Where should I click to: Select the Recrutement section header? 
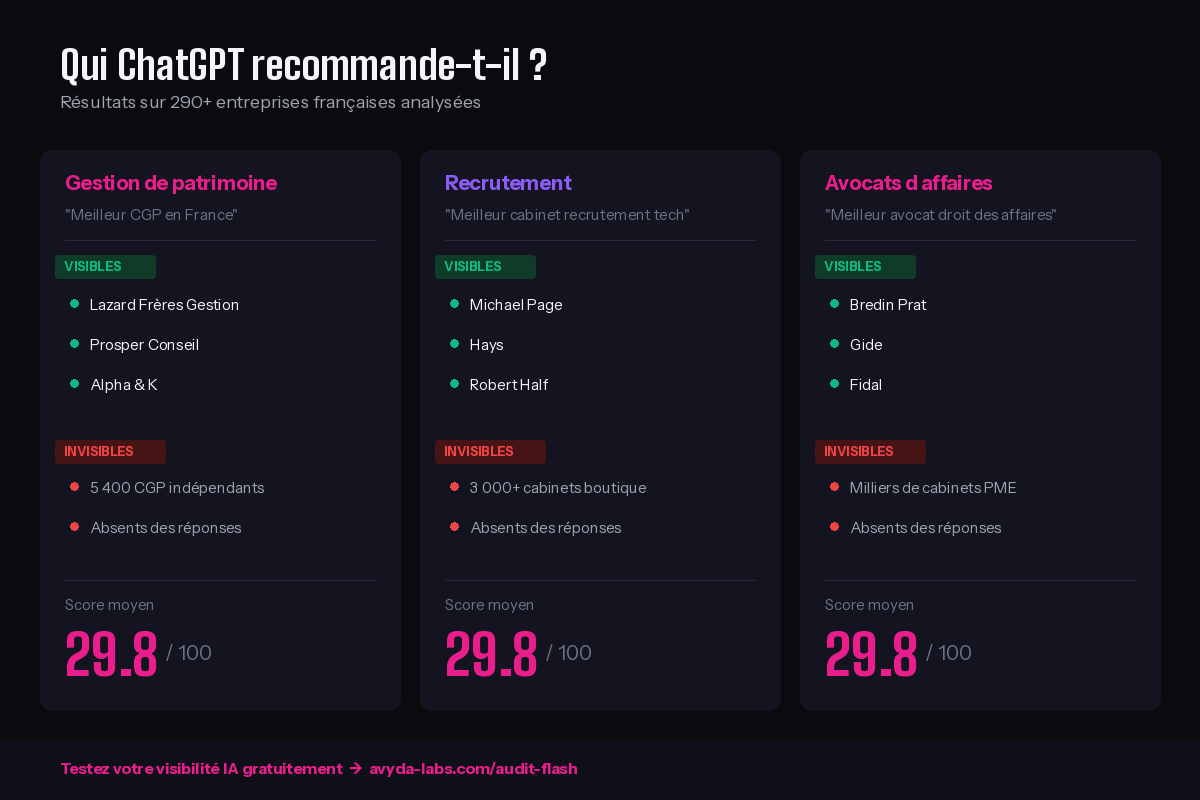[508, 183]
